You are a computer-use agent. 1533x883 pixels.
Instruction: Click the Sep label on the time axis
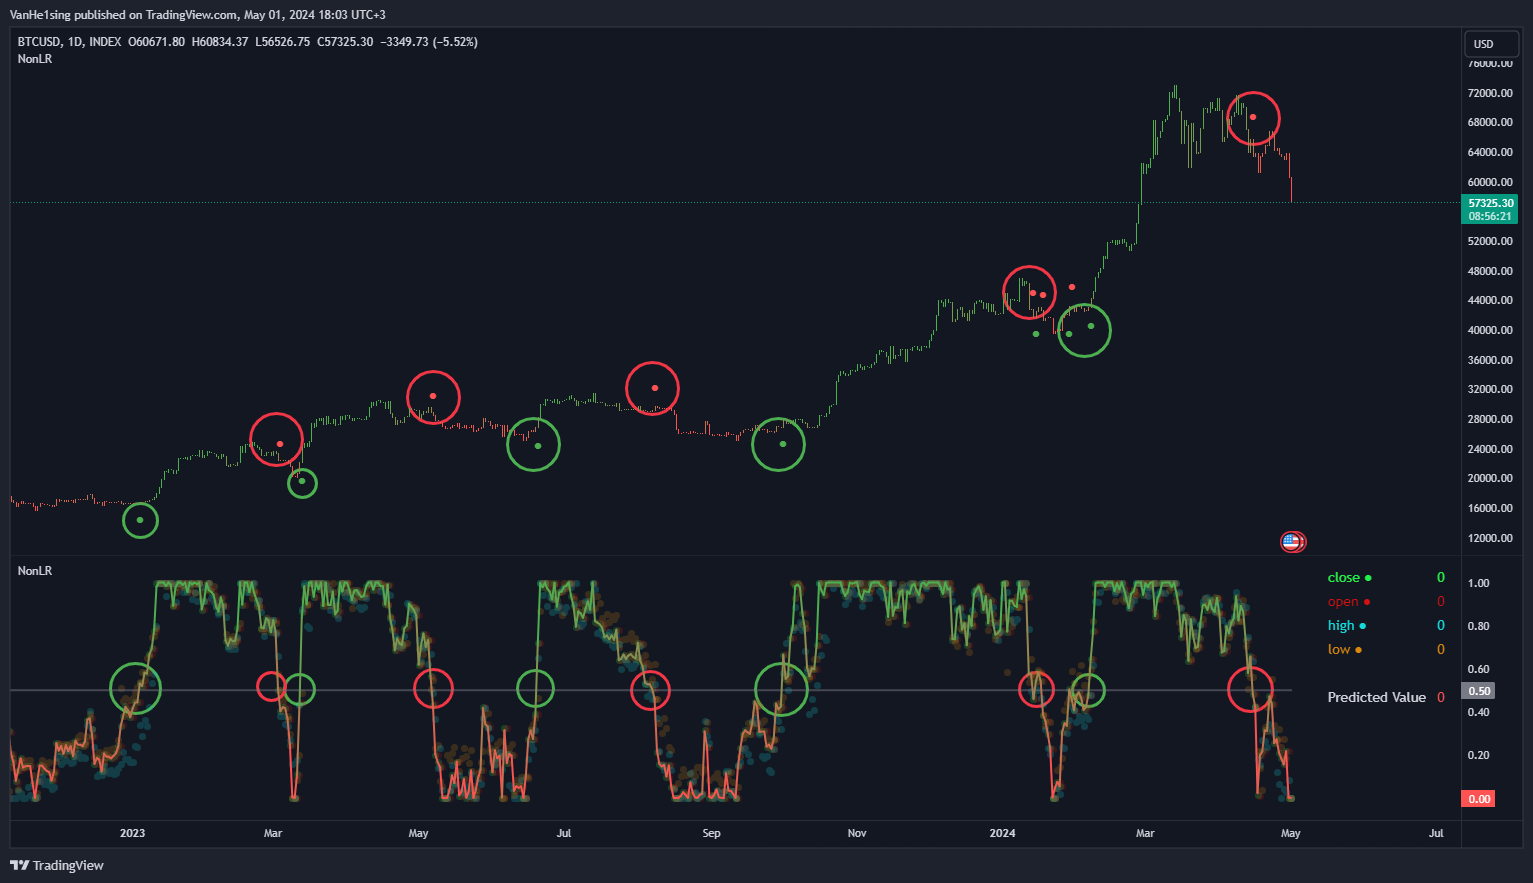click(x=711, y=833)
